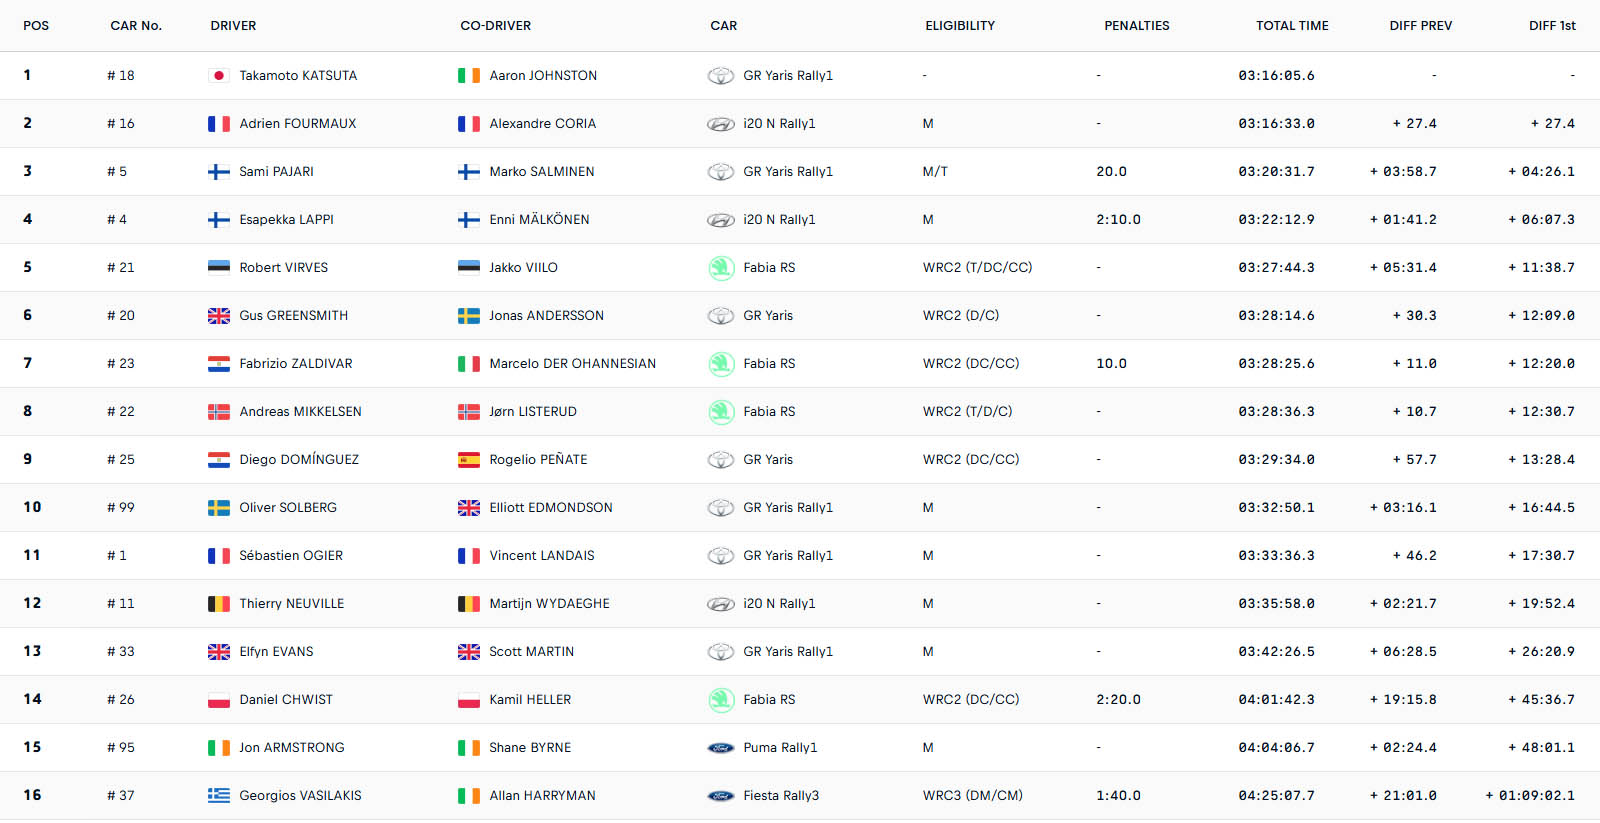1600x823 pixels.
Task: Open driver Sébastien OGIER's entry
Action: tap(291, 556)
